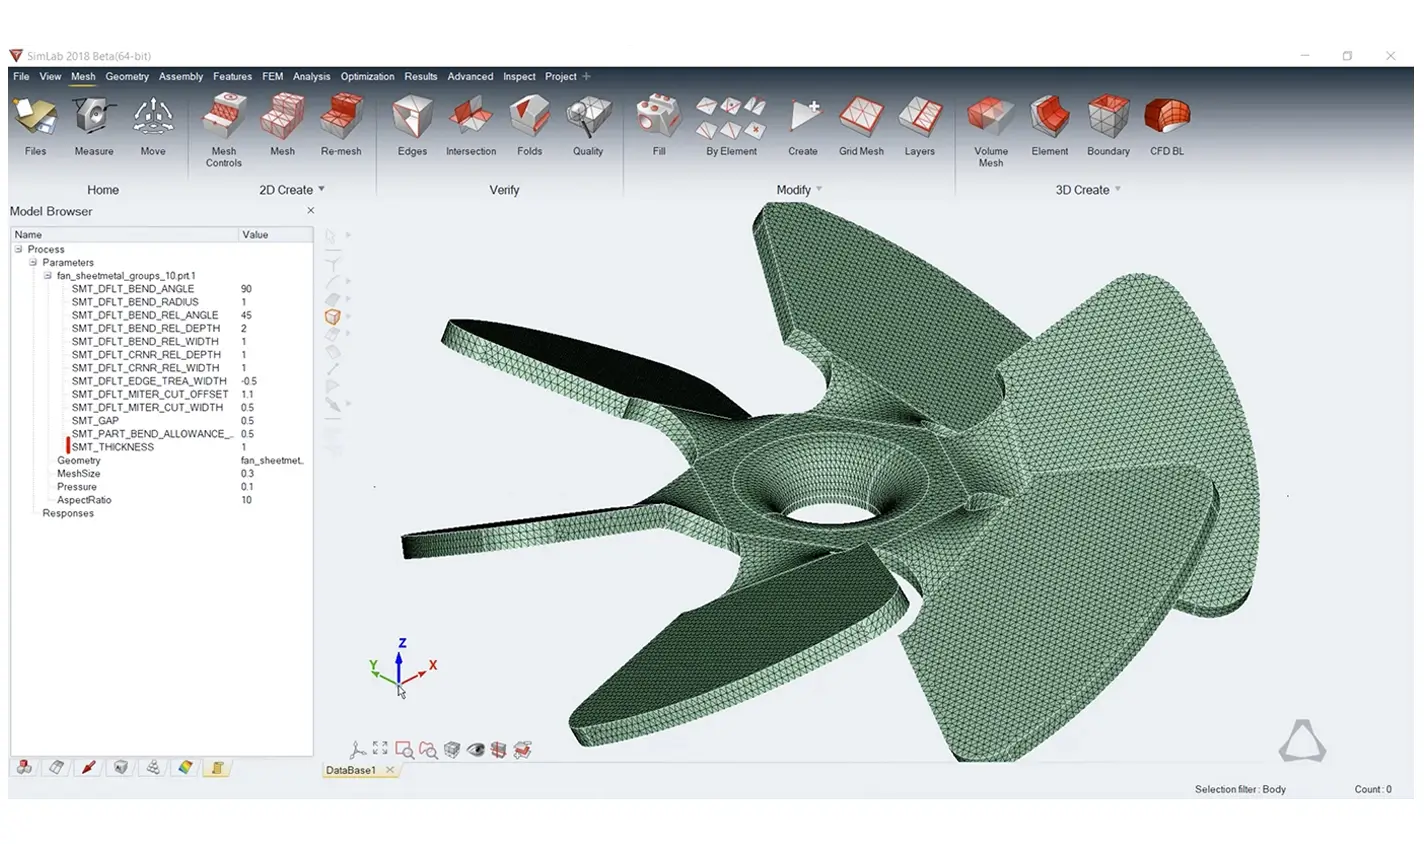
Task: Expand the 2D Create dropdown arrow
Action: point(322,189)
